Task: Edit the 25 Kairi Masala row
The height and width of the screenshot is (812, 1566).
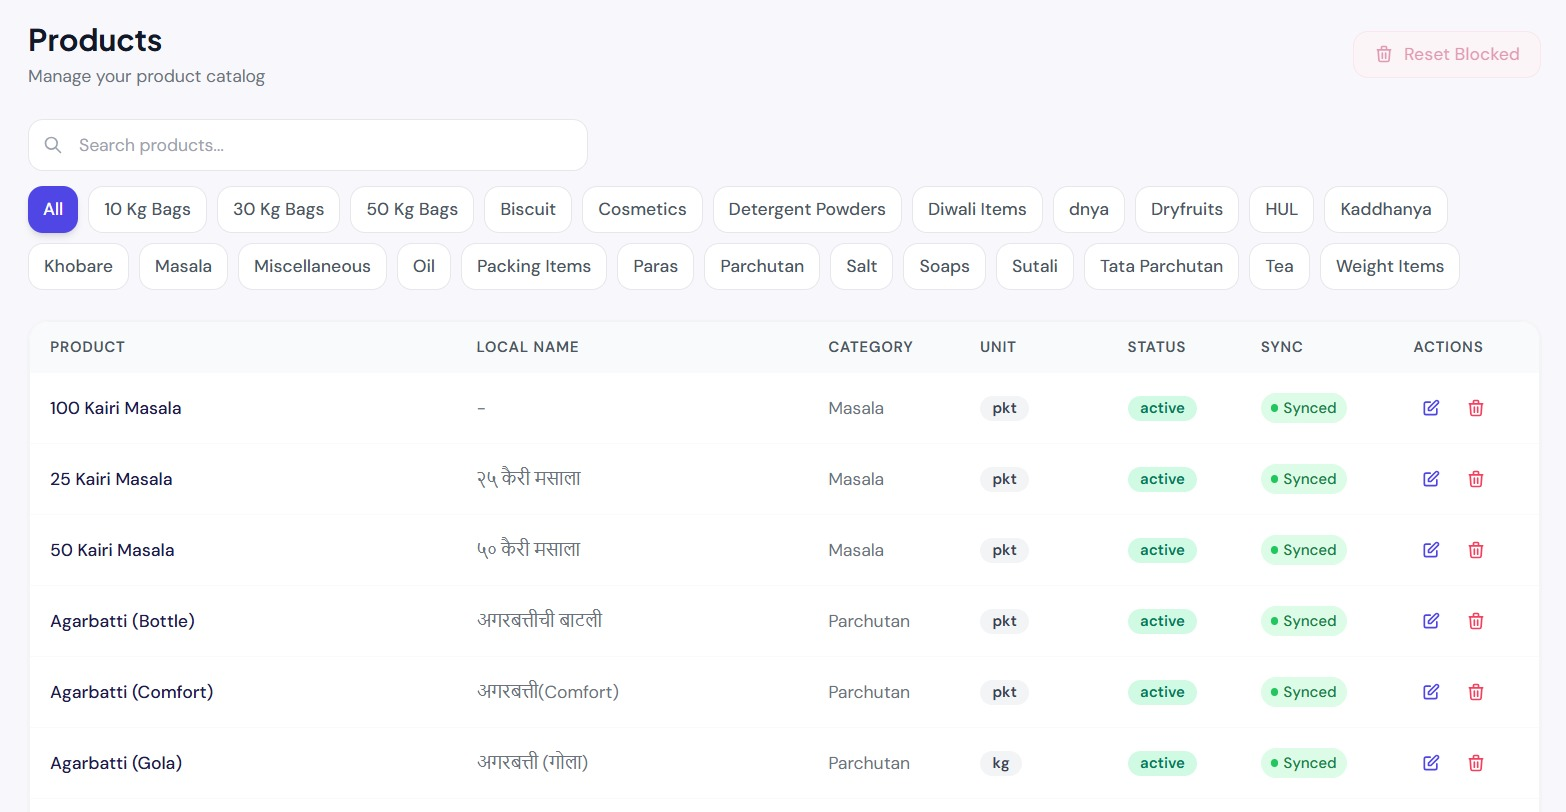Action: pyautogui.click(x=1431, y=479)
